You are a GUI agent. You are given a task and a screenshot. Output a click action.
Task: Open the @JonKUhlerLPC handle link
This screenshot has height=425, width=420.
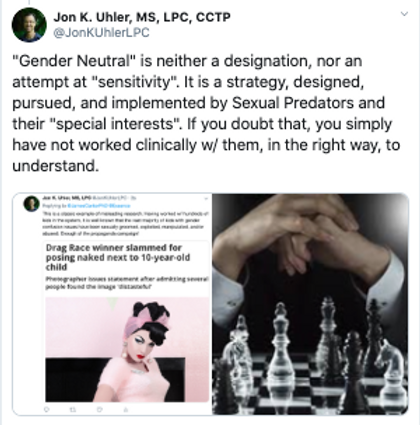101,33
